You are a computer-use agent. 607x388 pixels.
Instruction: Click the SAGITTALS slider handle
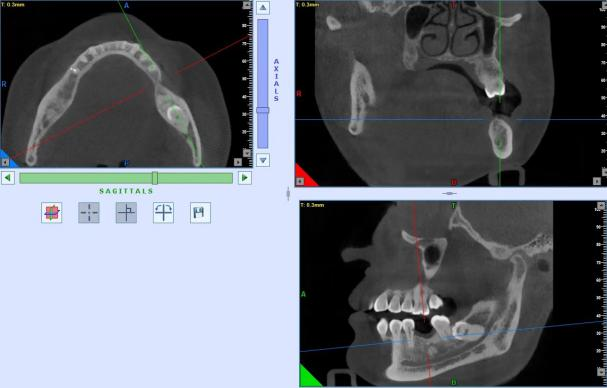click(x=155, y=178)
